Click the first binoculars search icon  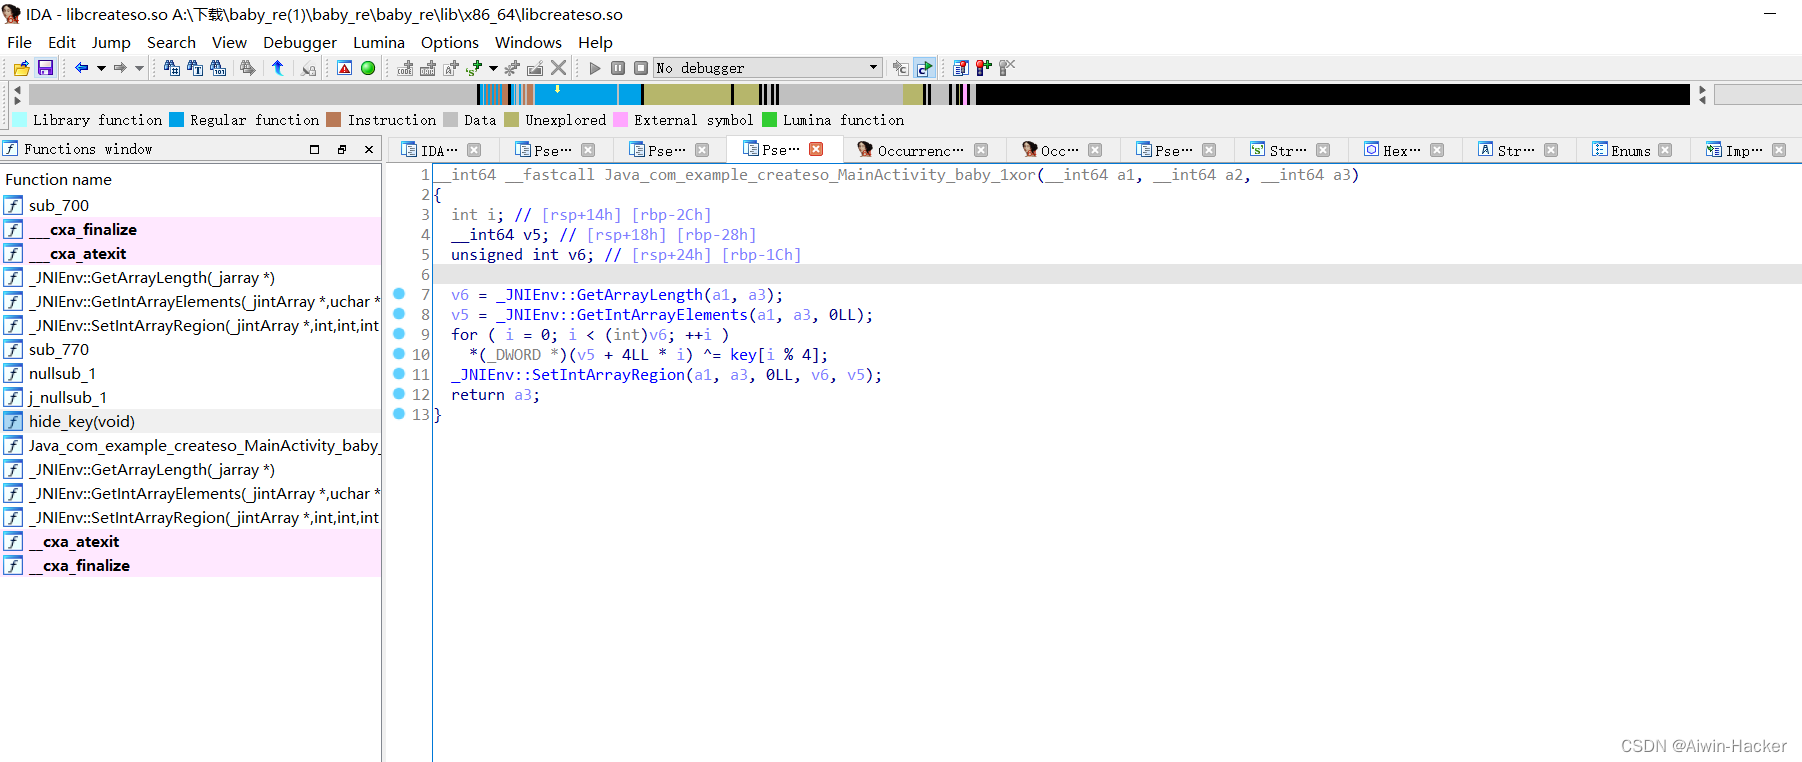coord(172,68)
